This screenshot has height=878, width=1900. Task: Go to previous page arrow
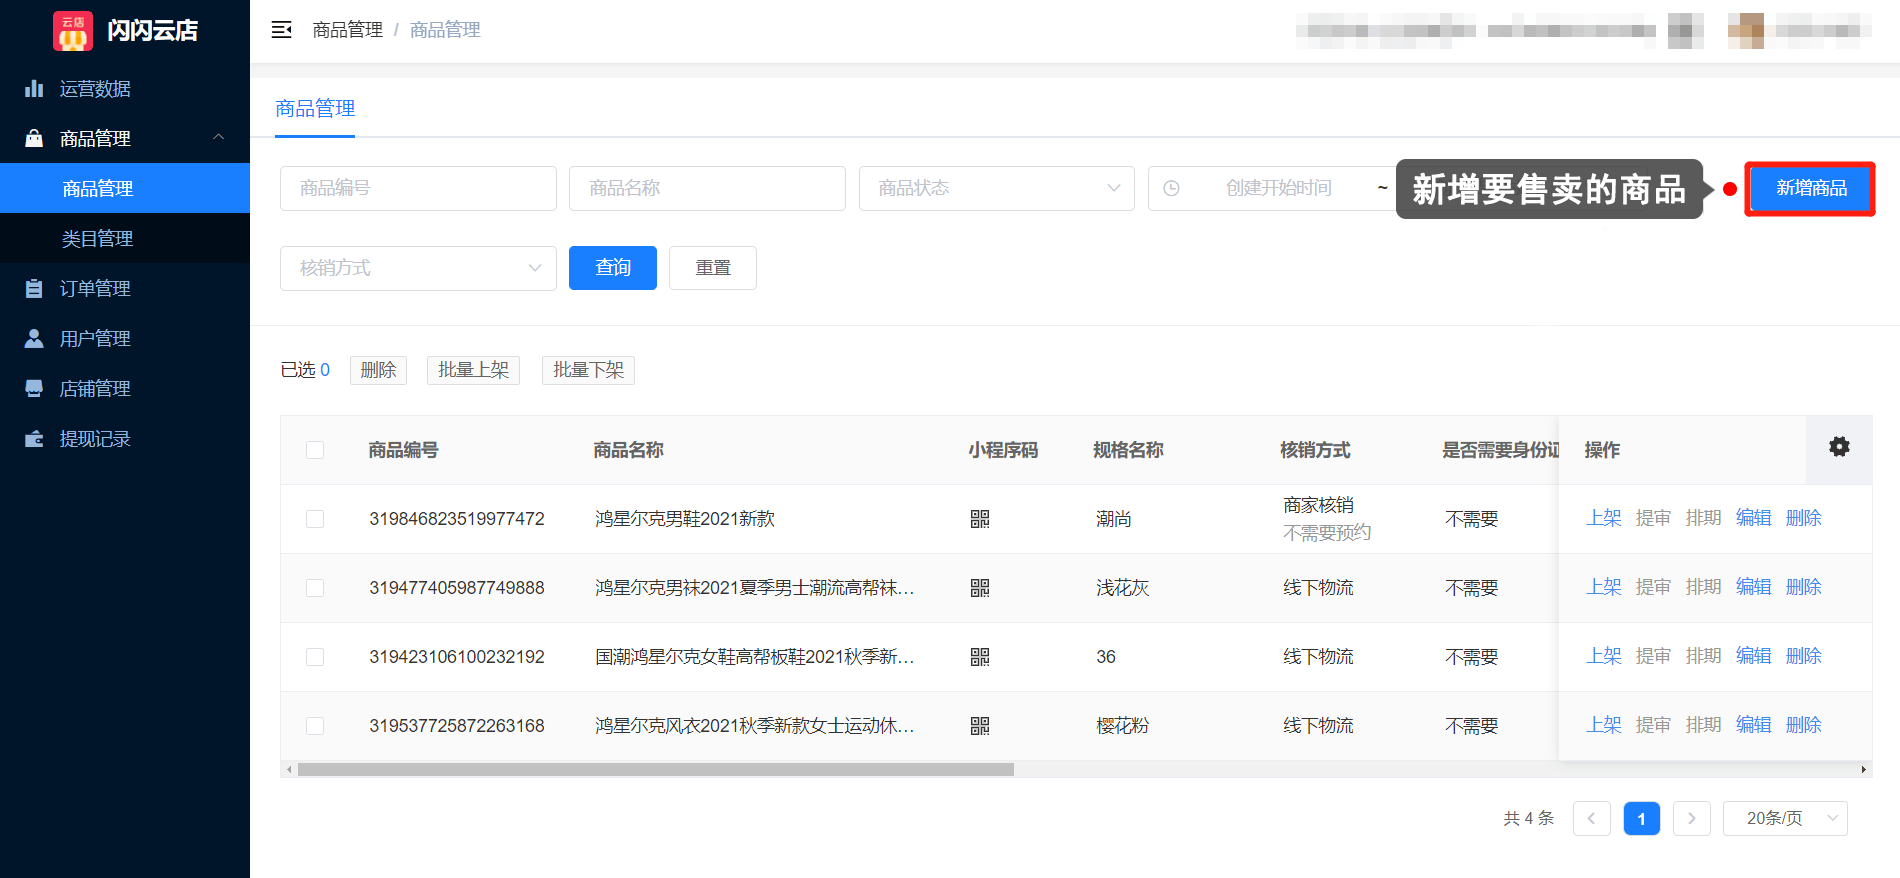1592,818
